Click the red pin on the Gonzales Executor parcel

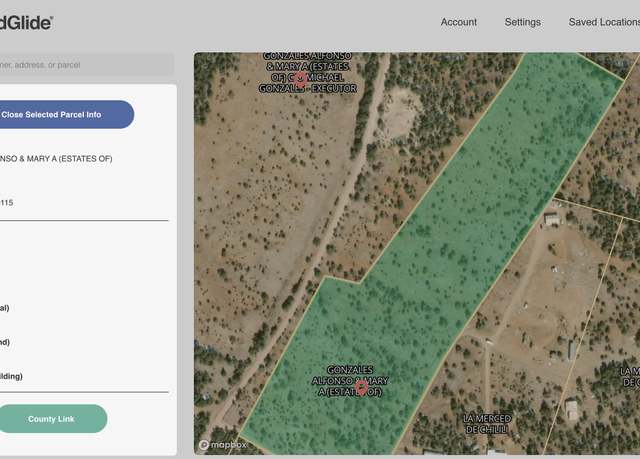pos(300,78)
